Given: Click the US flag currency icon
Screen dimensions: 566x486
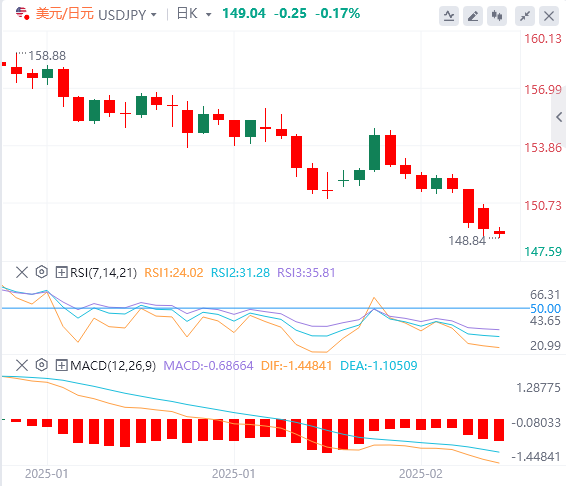Looking at the screenshot, I should pyautogui.click(x=22, y=13).
